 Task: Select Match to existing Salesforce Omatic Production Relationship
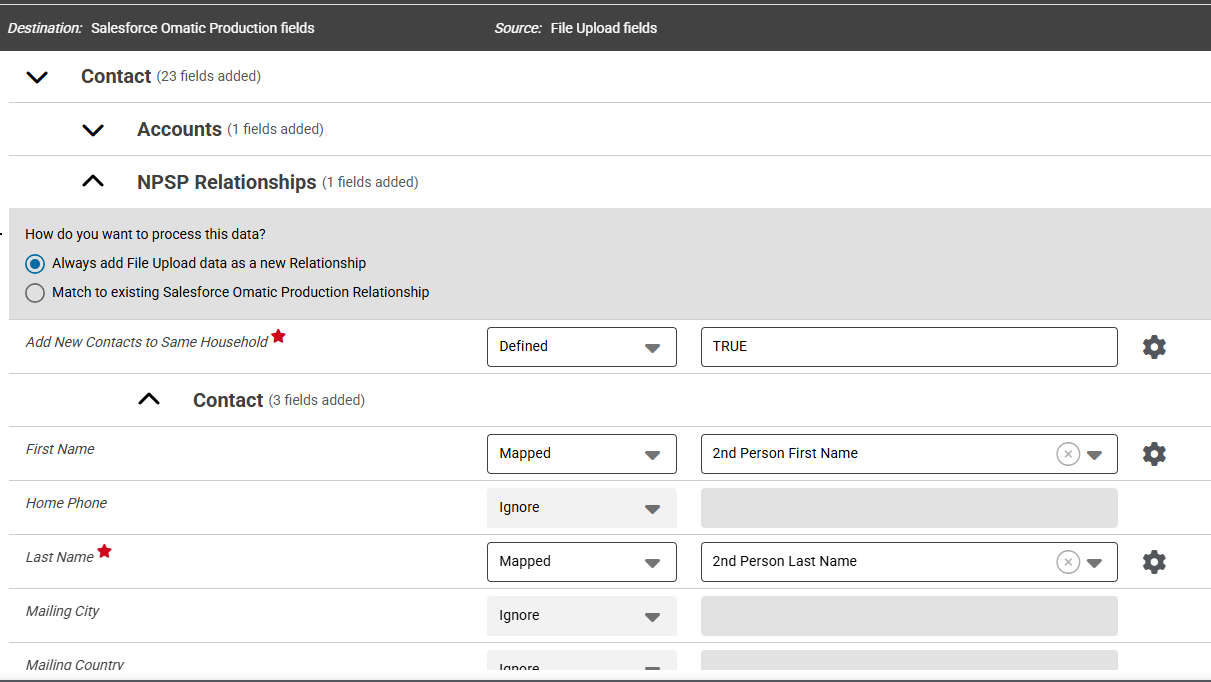(35, 293)
